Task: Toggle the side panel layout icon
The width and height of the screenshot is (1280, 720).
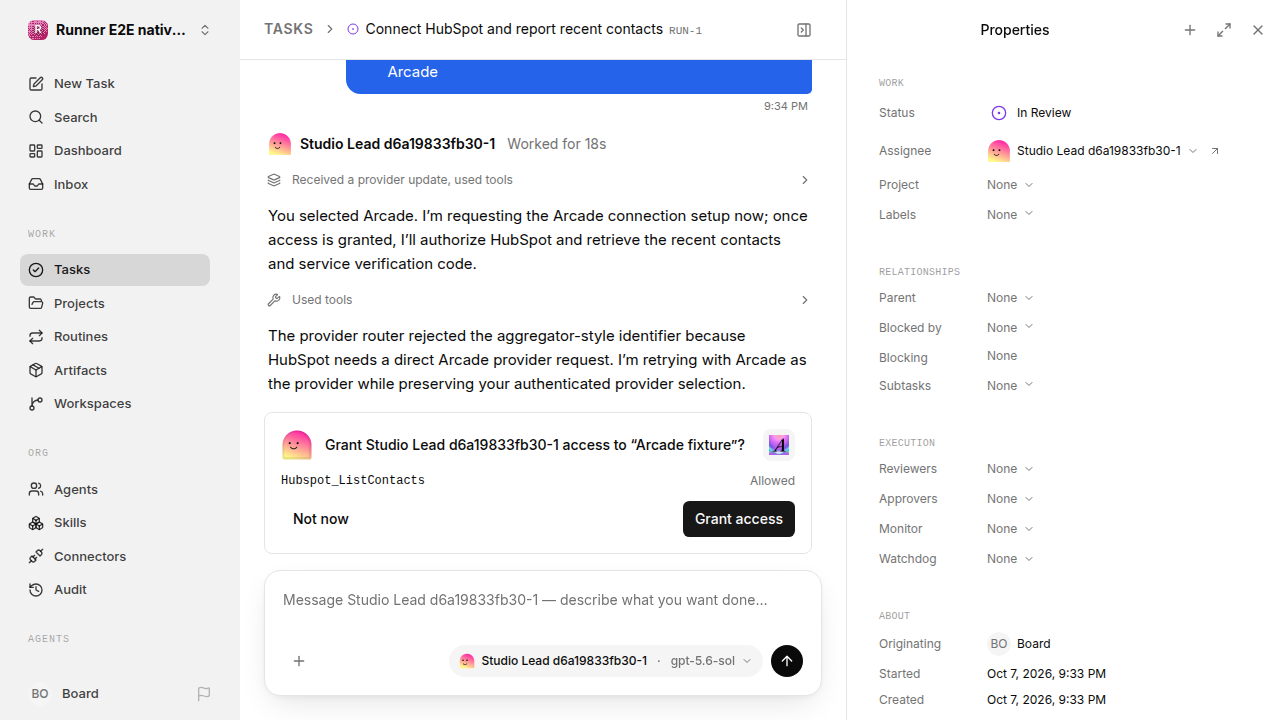Action: click(x=804, y=30)
